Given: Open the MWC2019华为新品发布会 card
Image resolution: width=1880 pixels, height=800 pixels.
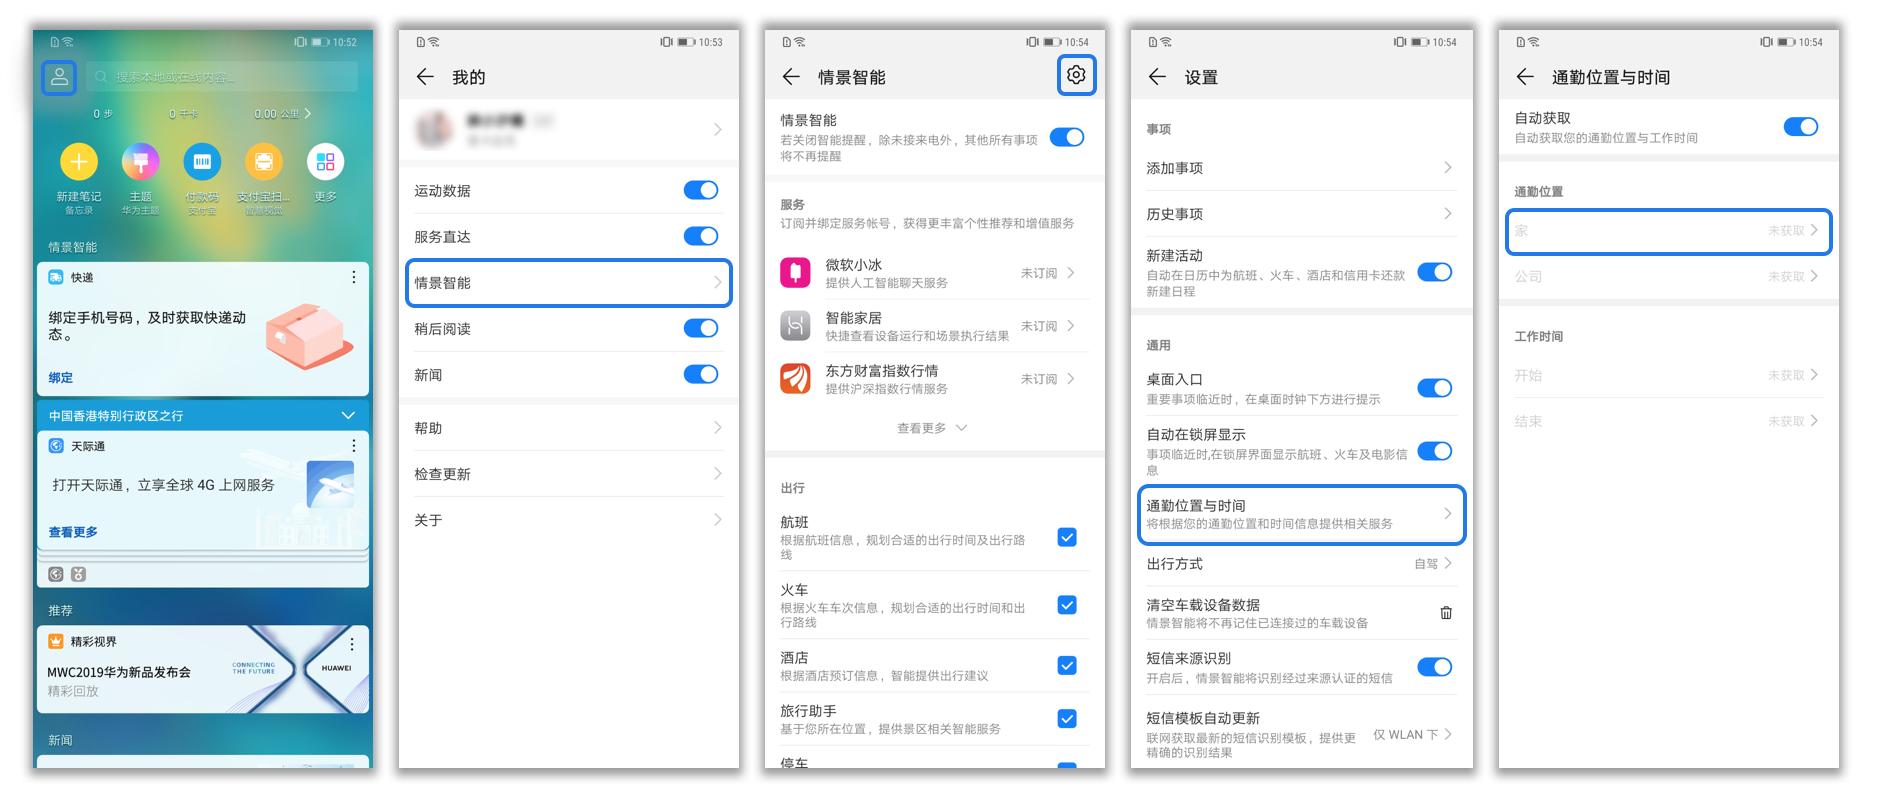Looking at the screenshot, I should (203, 669).
